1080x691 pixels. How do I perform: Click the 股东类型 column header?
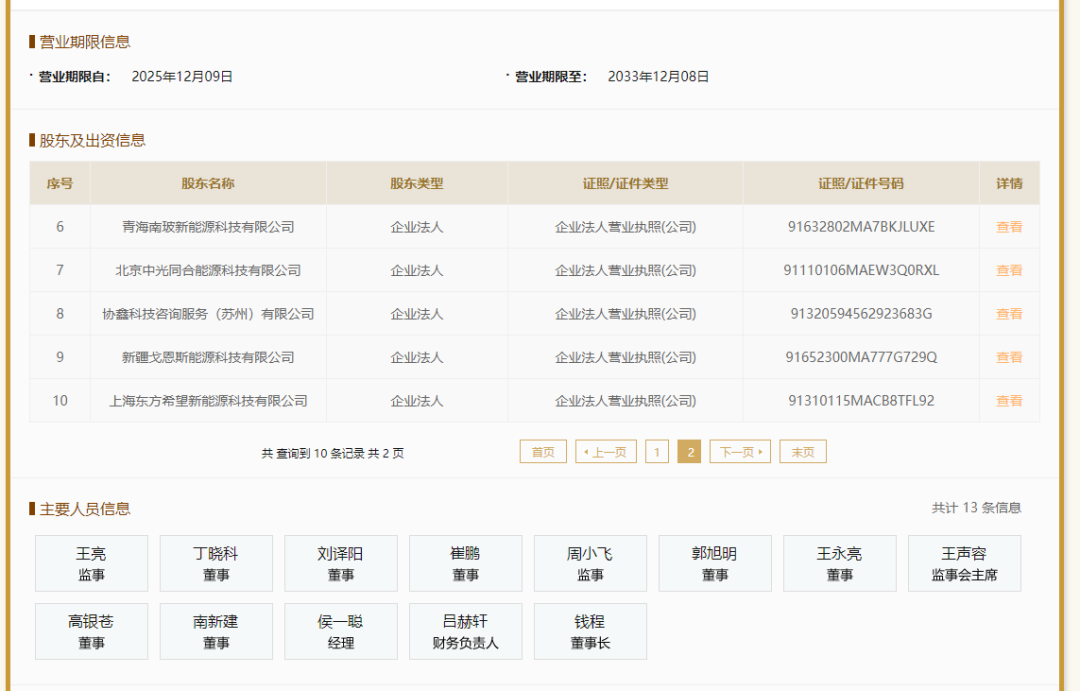point(417,183)
